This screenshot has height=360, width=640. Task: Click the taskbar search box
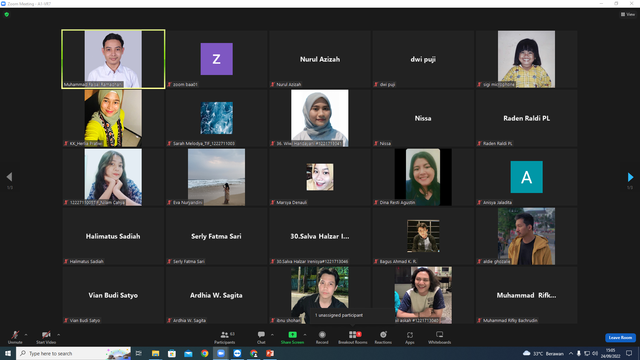click(73, 353)
